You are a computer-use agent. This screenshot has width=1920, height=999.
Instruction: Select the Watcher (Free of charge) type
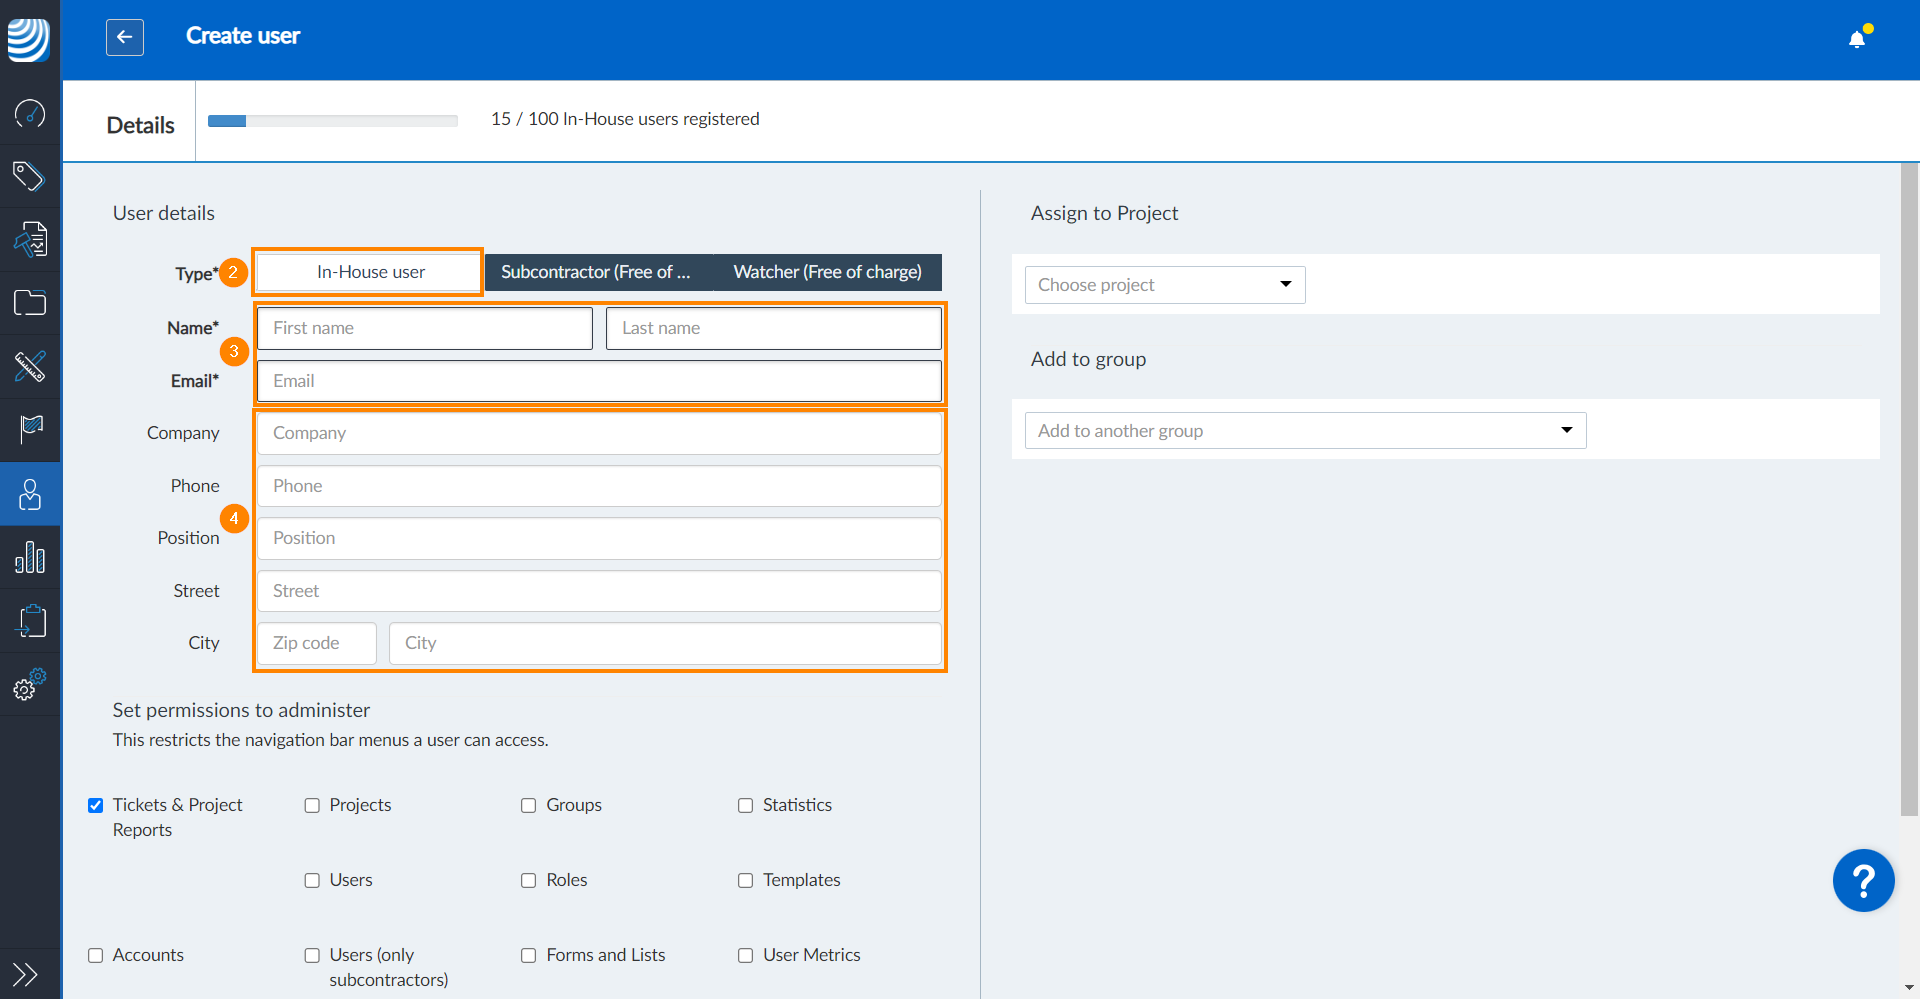pos(827,272)
